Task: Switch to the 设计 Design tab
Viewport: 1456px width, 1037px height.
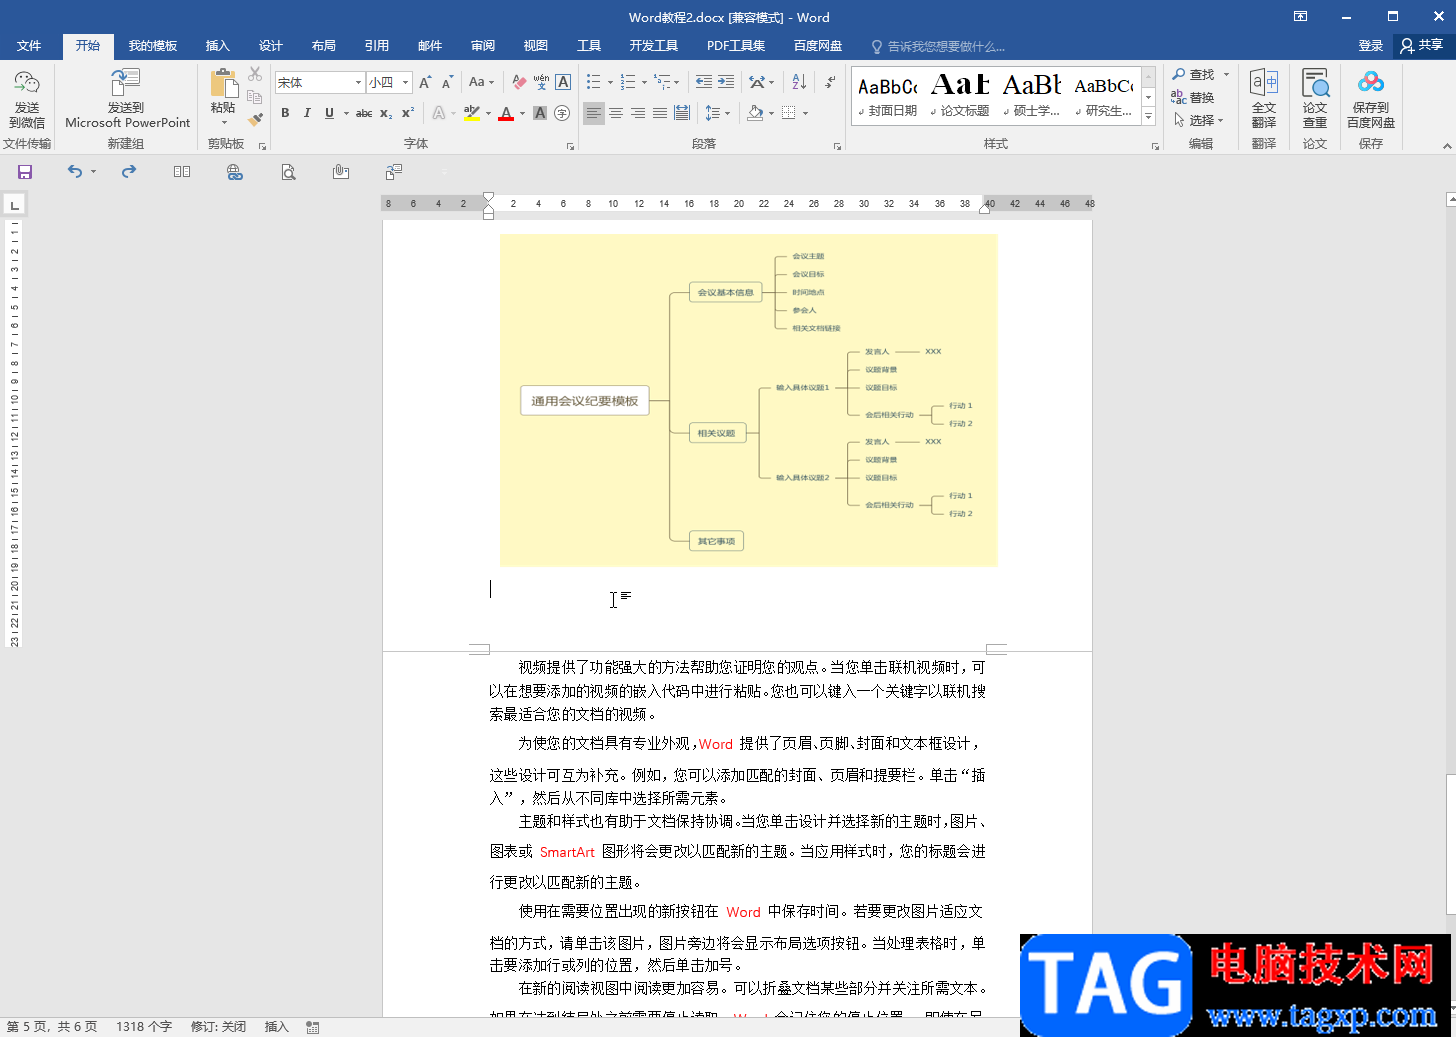Action: point(270,46)
